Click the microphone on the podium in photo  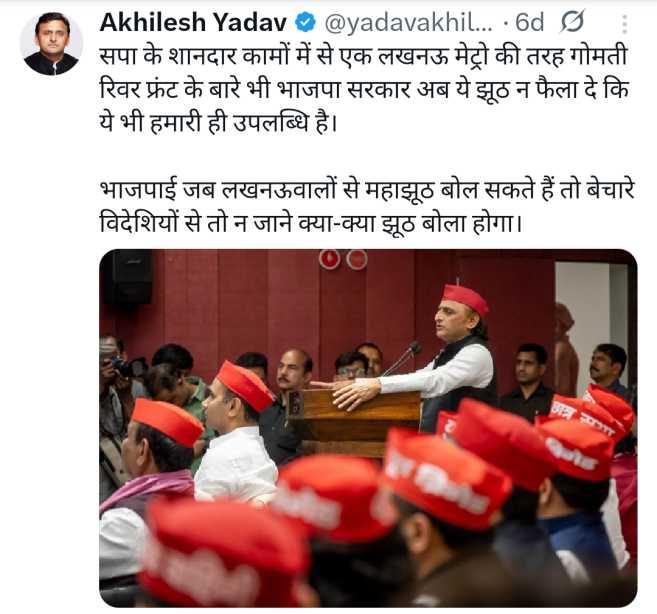pos(403,358)
